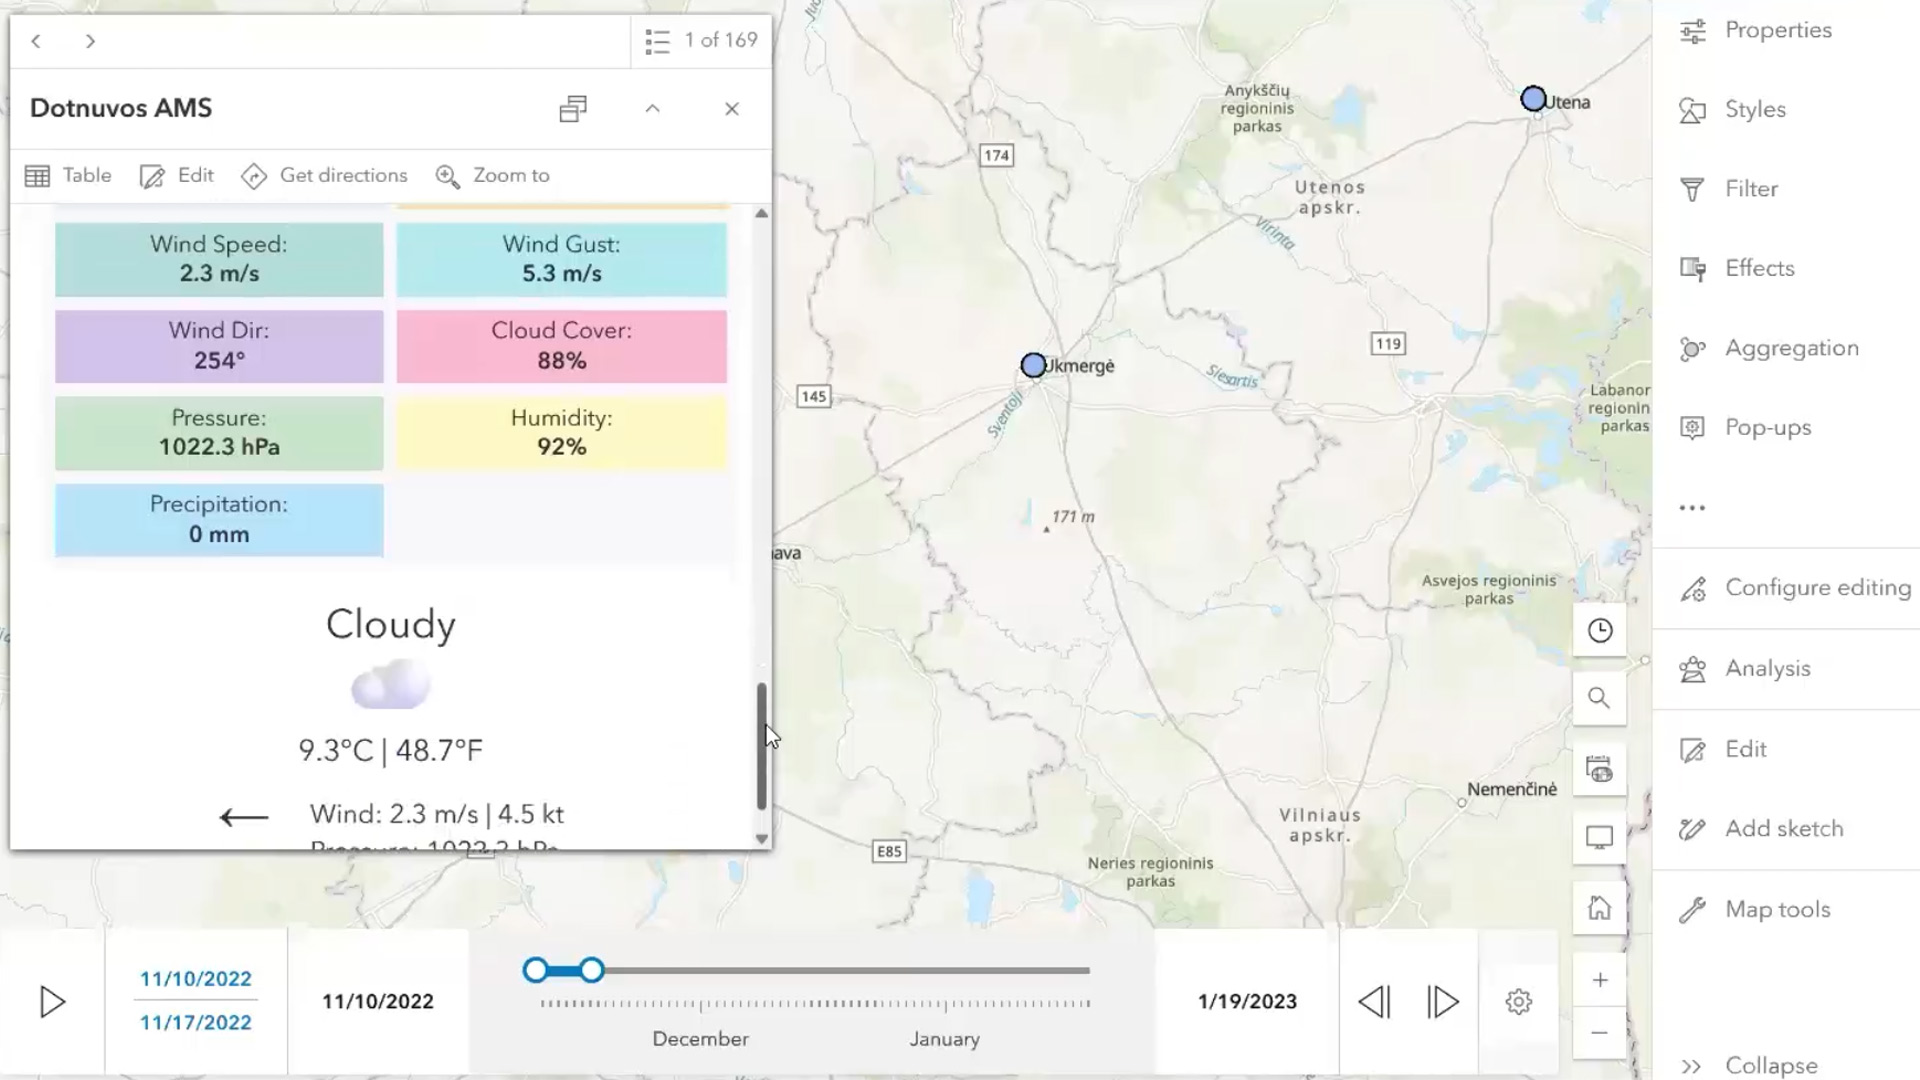Open the Map tools menu

tap(1776, 909)
